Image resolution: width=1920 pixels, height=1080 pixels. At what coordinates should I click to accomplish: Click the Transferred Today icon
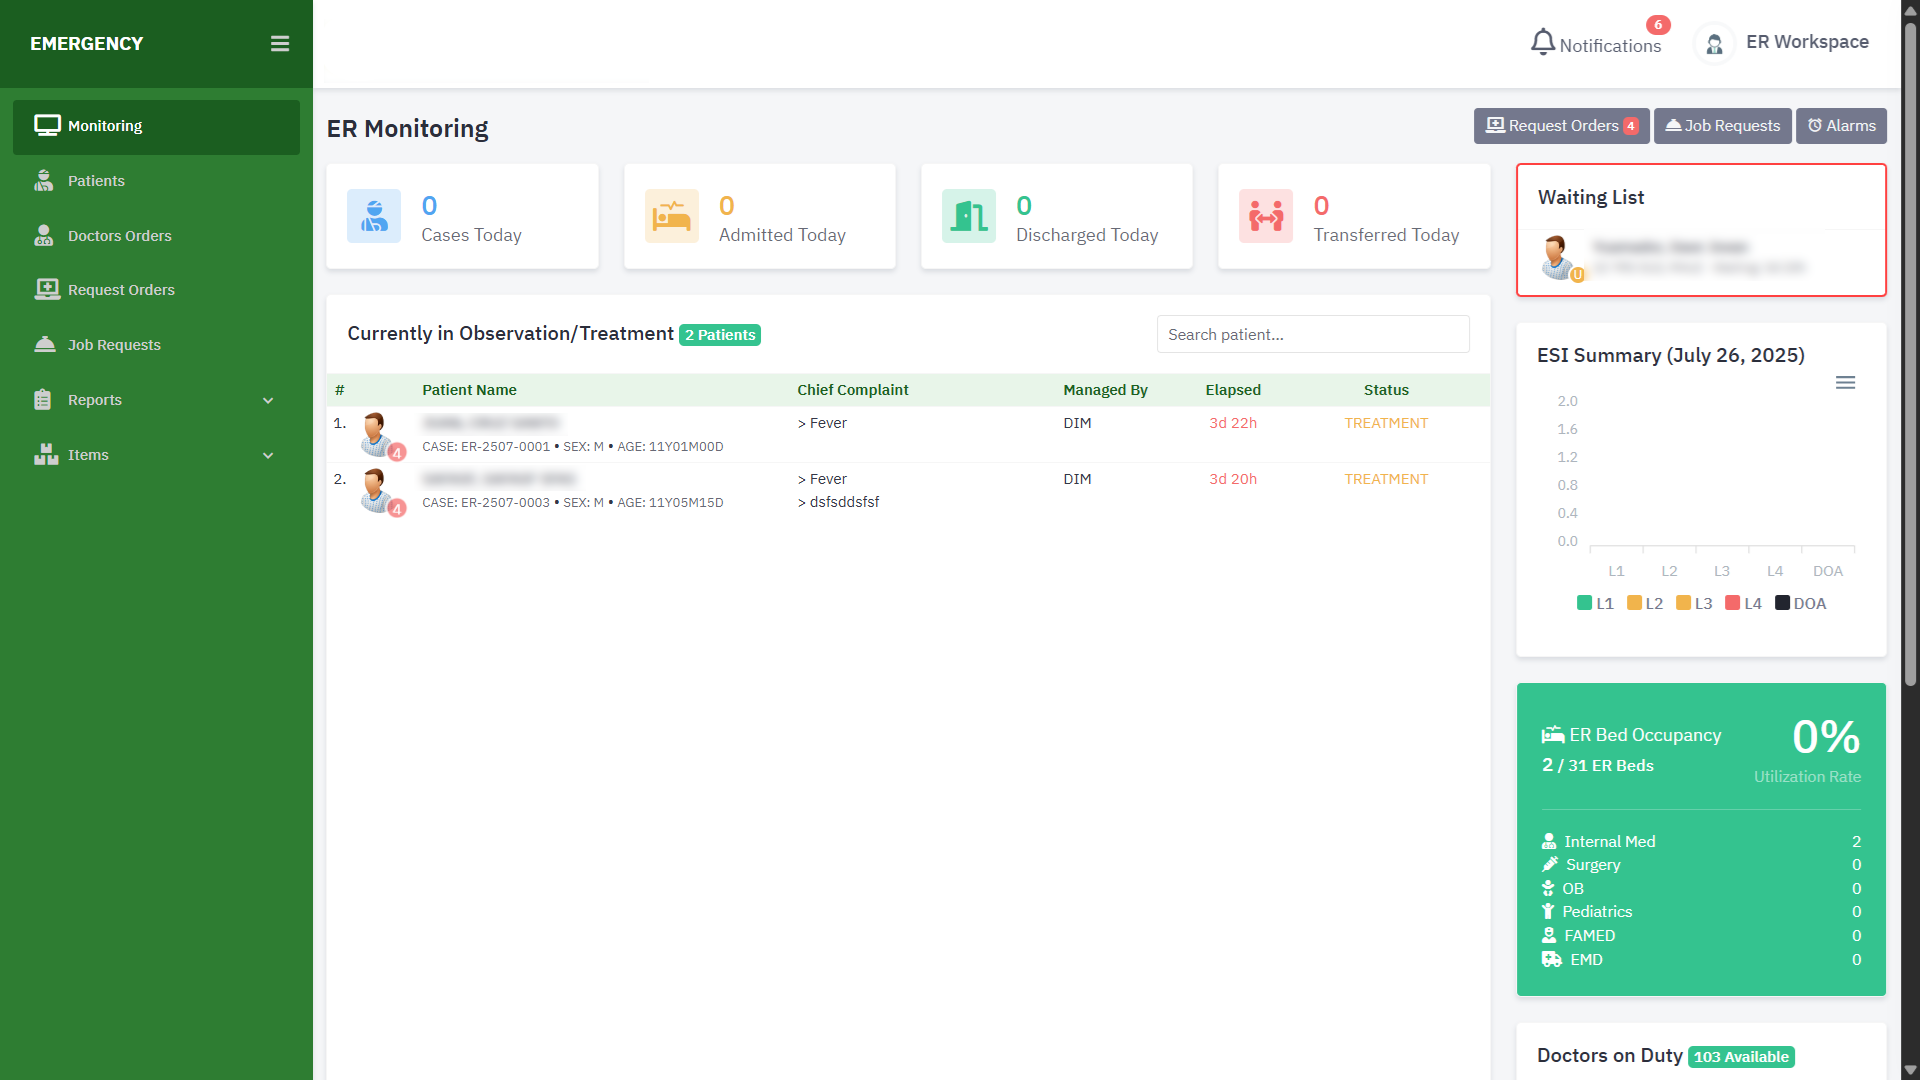click(x=1265, y=216)
